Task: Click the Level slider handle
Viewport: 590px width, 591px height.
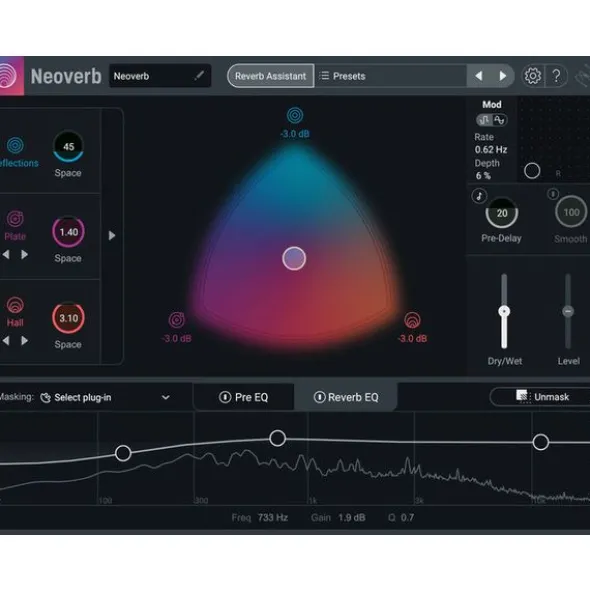Action: tap(568, 311)
